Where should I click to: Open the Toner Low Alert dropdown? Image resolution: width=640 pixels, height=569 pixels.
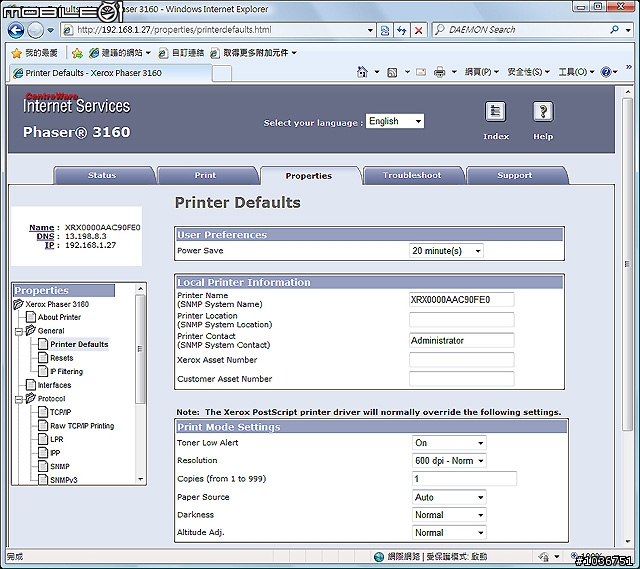(449, 443)
